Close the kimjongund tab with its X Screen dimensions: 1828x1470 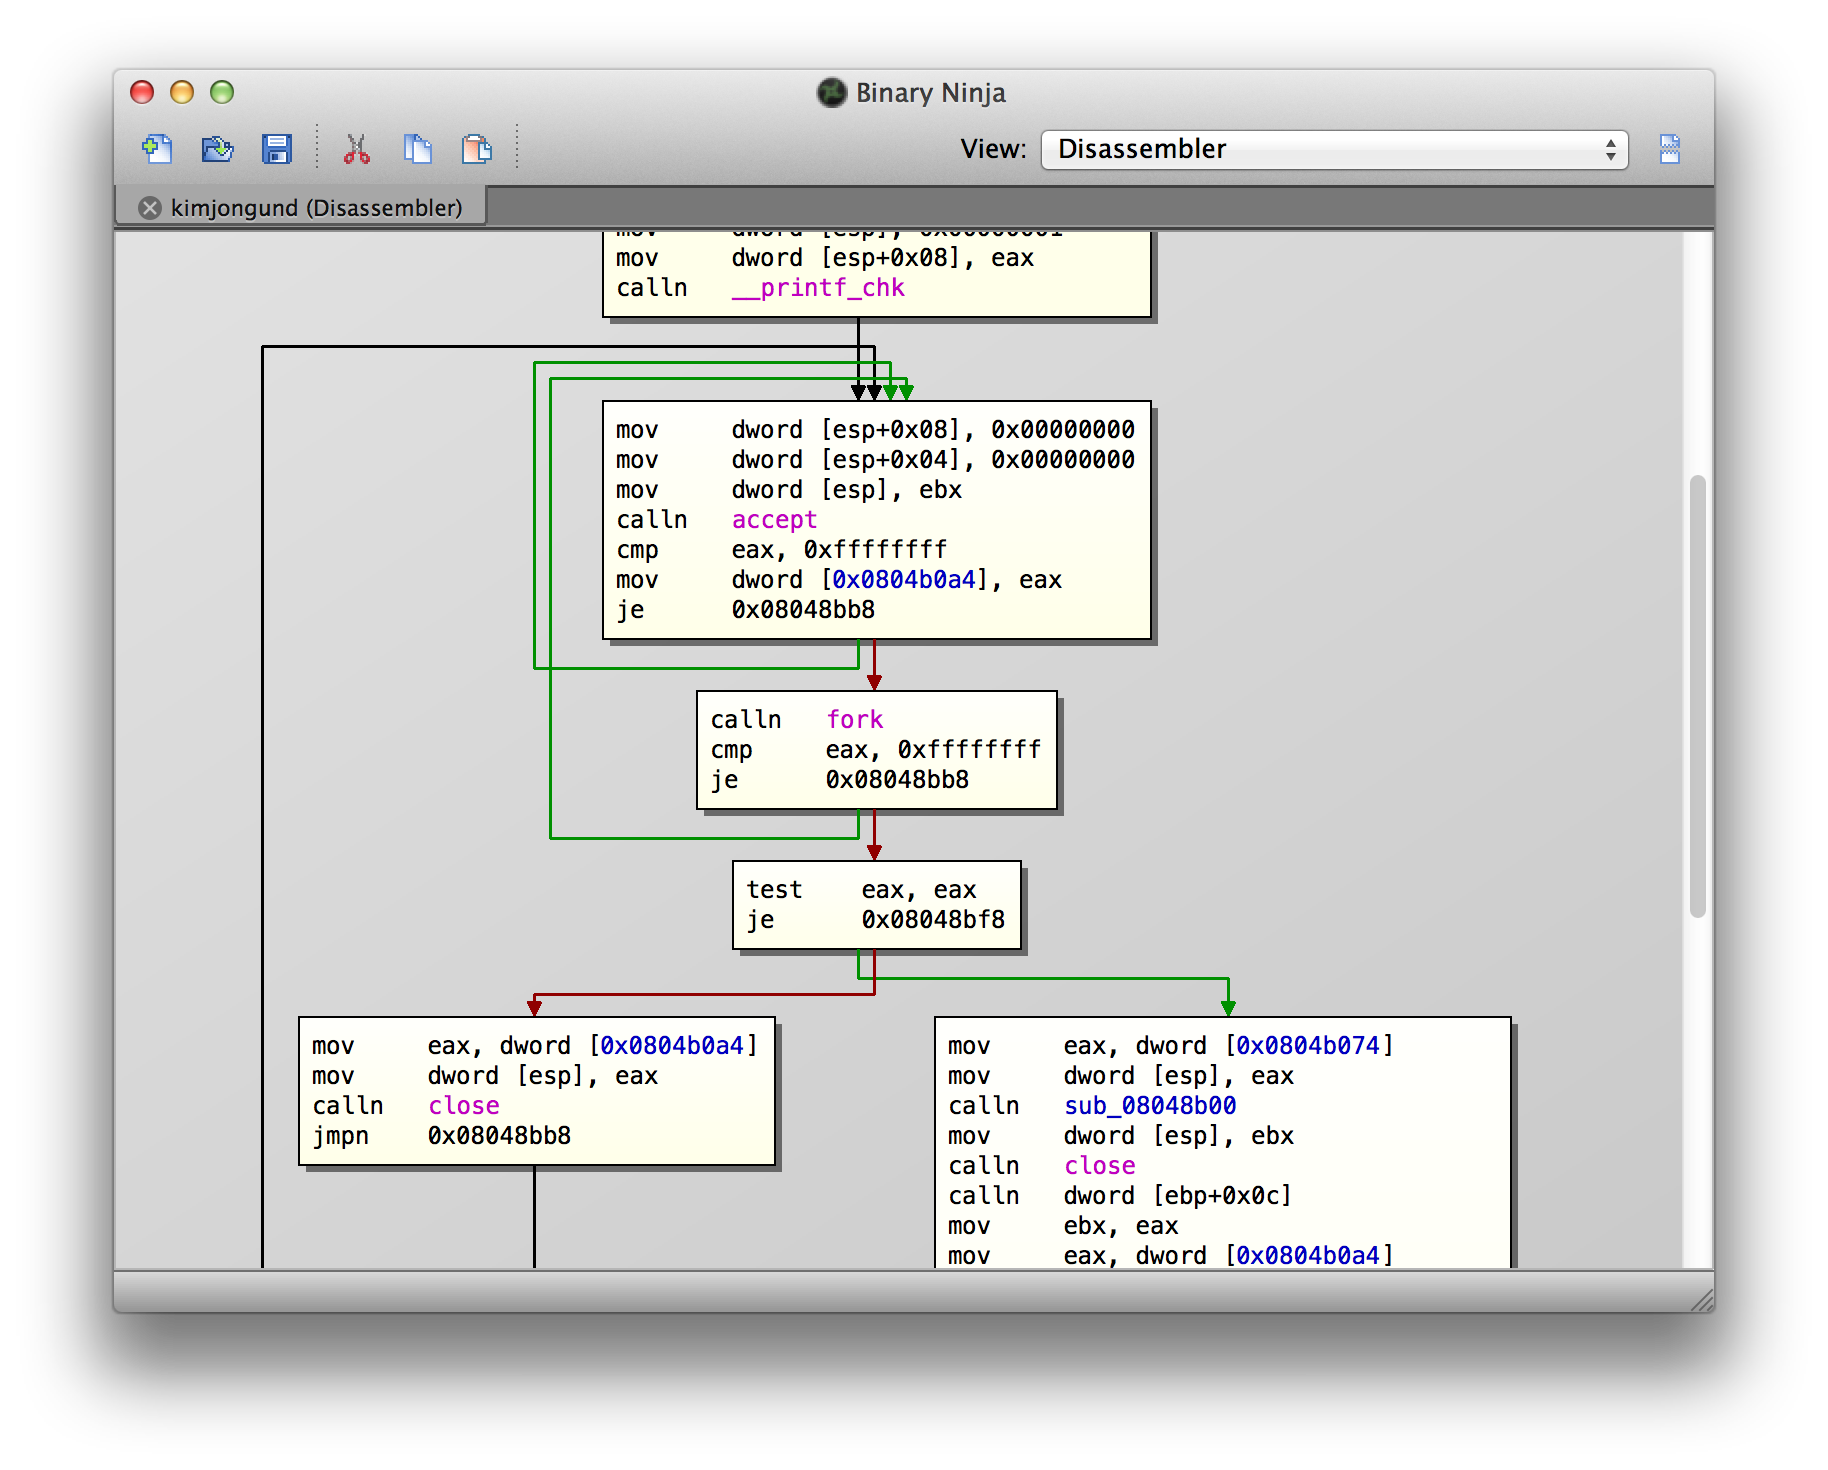(150, 208)
